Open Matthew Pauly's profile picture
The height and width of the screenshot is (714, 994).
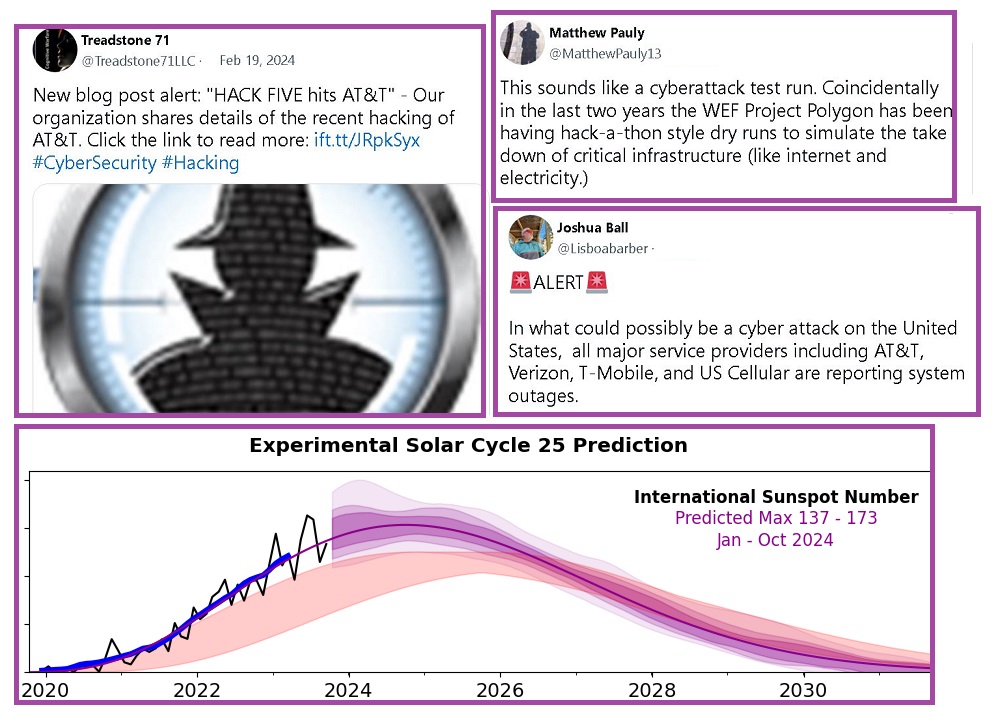(522, 42)
